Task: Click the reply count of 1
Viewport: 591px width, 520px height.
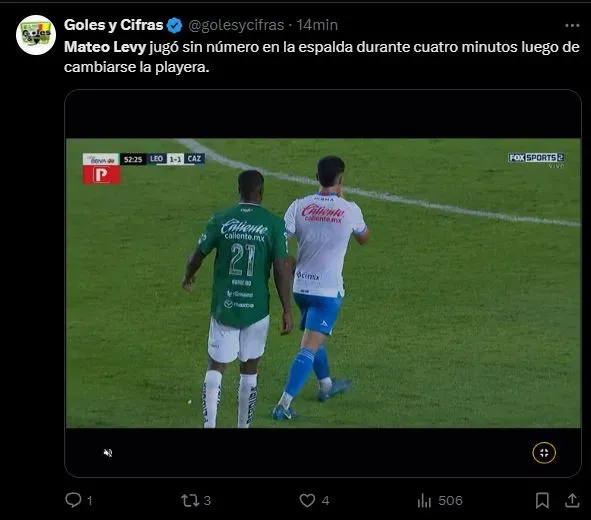Action: 90,501
